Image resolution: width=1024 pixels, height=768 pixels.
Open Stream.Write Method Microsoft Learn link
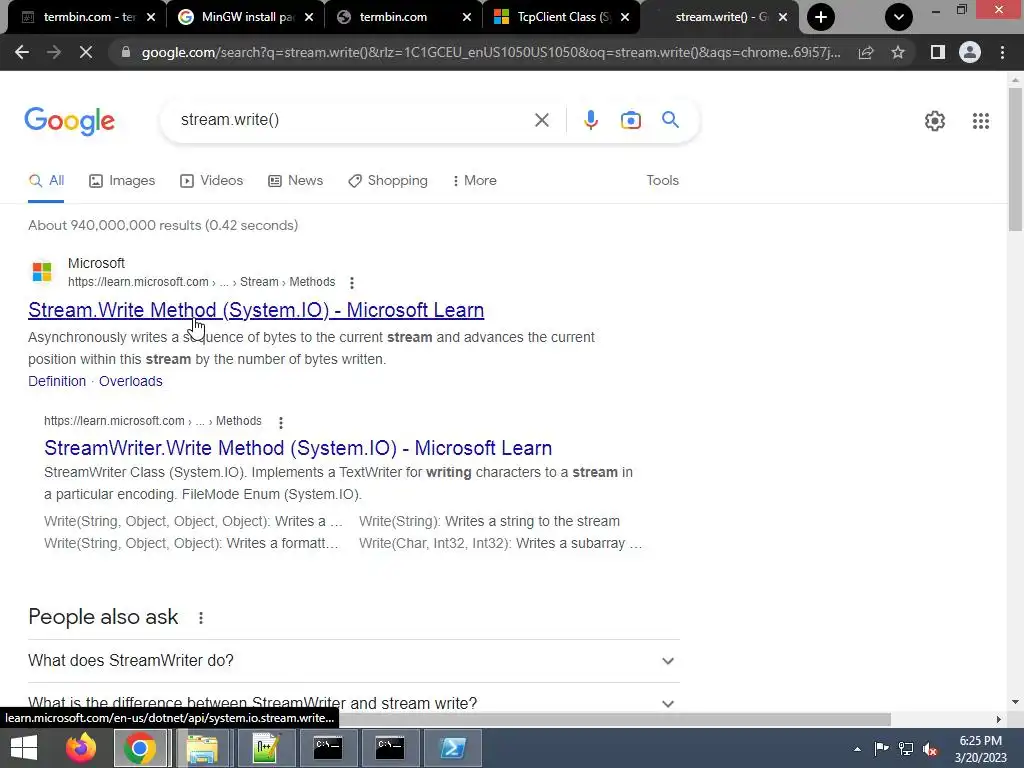[x=256, y=310]
